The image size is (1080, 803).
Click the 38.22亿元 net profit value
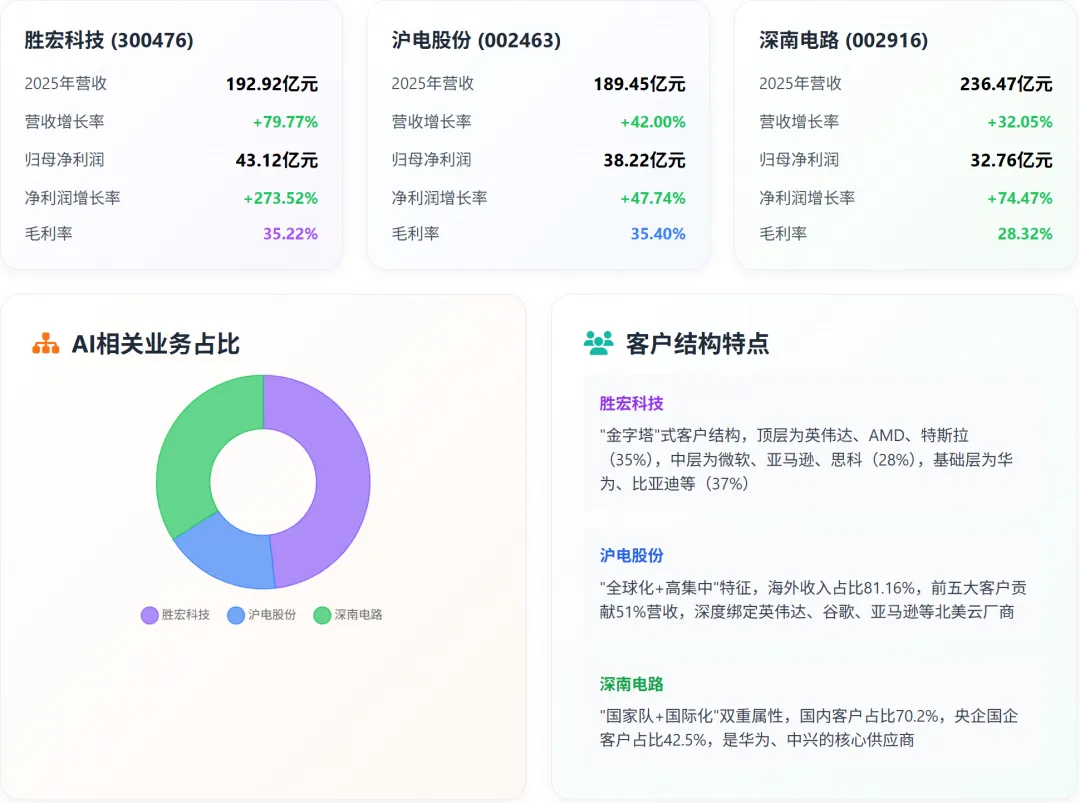coord(645,160)
